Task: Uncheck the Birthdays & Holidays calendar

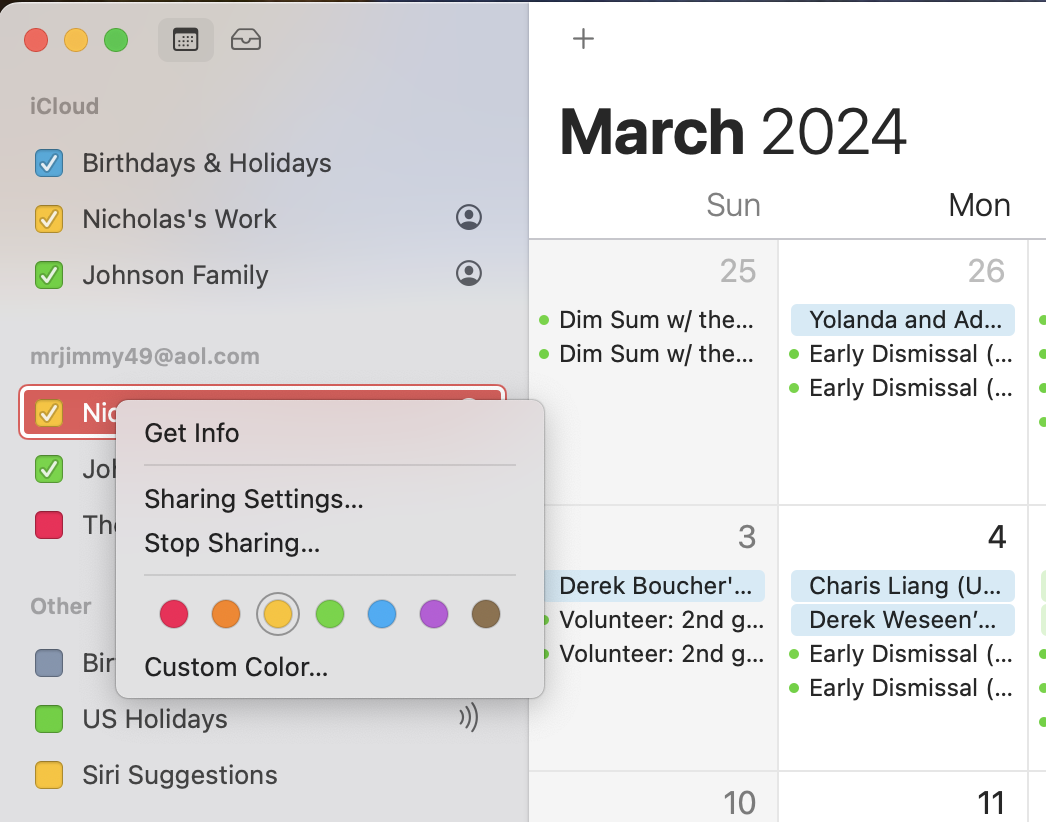Action: [x=49, y=163]
